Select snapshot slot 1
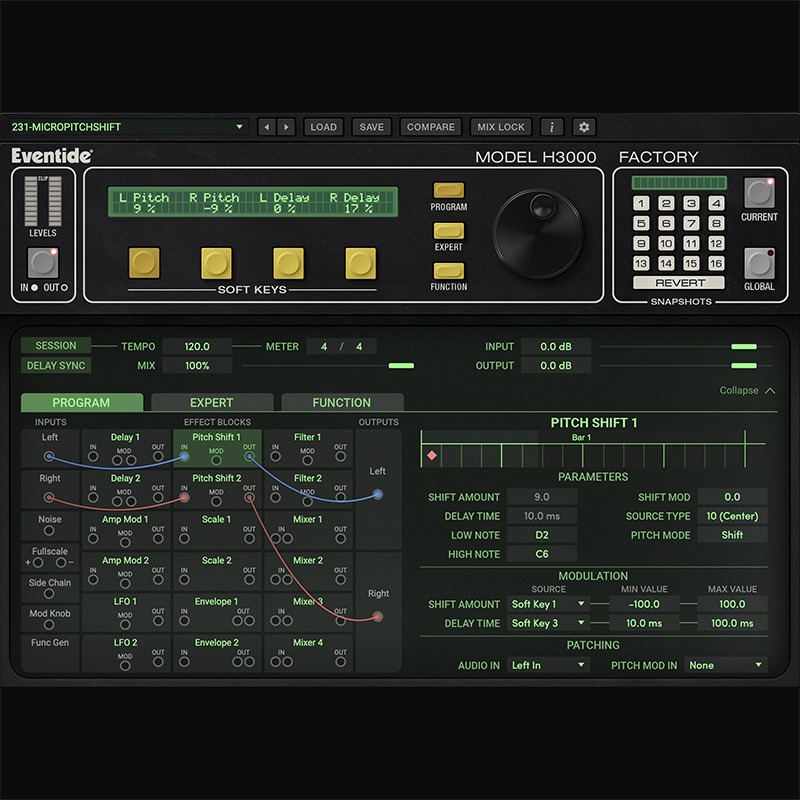The image size is (800, 800). point(641,203)
